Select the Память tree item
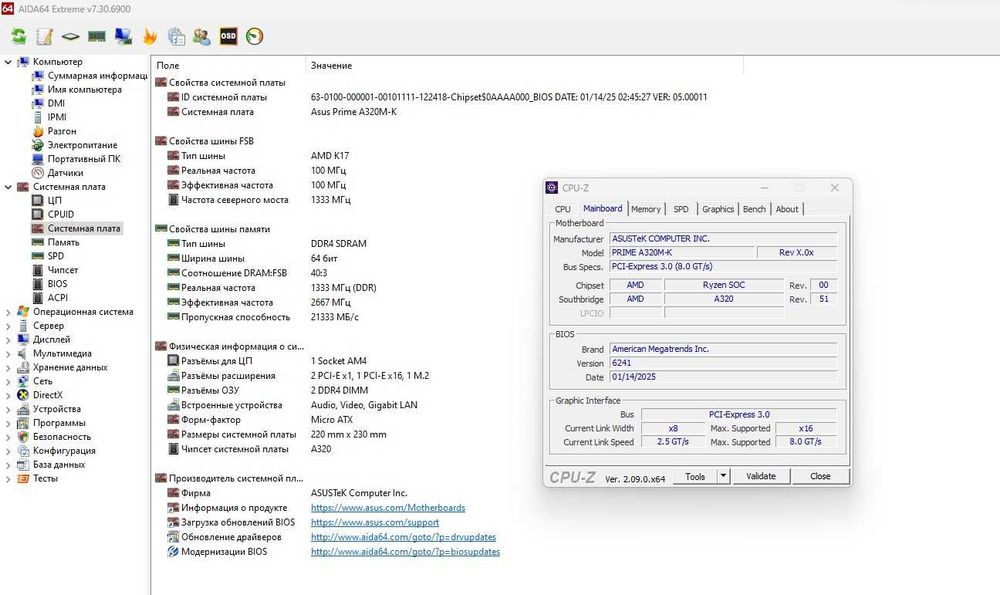Viewport: 1000px width, 595px height. (63, 242)
